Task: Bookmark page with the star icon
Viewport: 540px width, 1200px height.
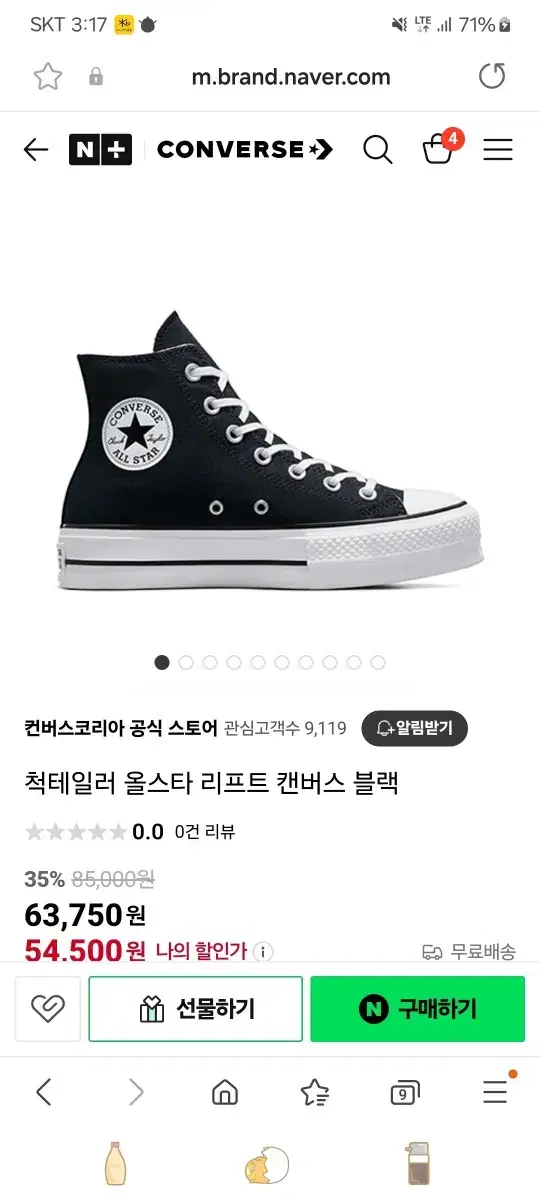Action: tap(48, 77)
